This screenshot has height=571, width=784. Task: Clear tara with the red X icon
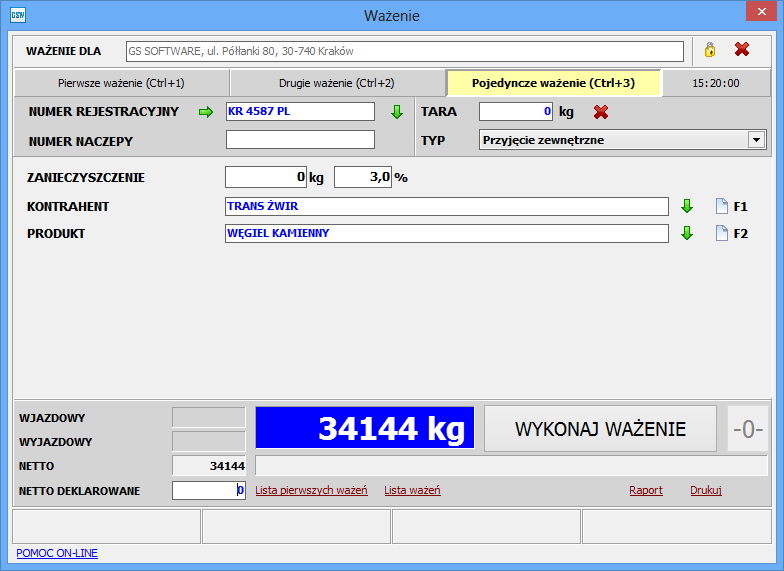pyautogui.click(x=601, y=112)
